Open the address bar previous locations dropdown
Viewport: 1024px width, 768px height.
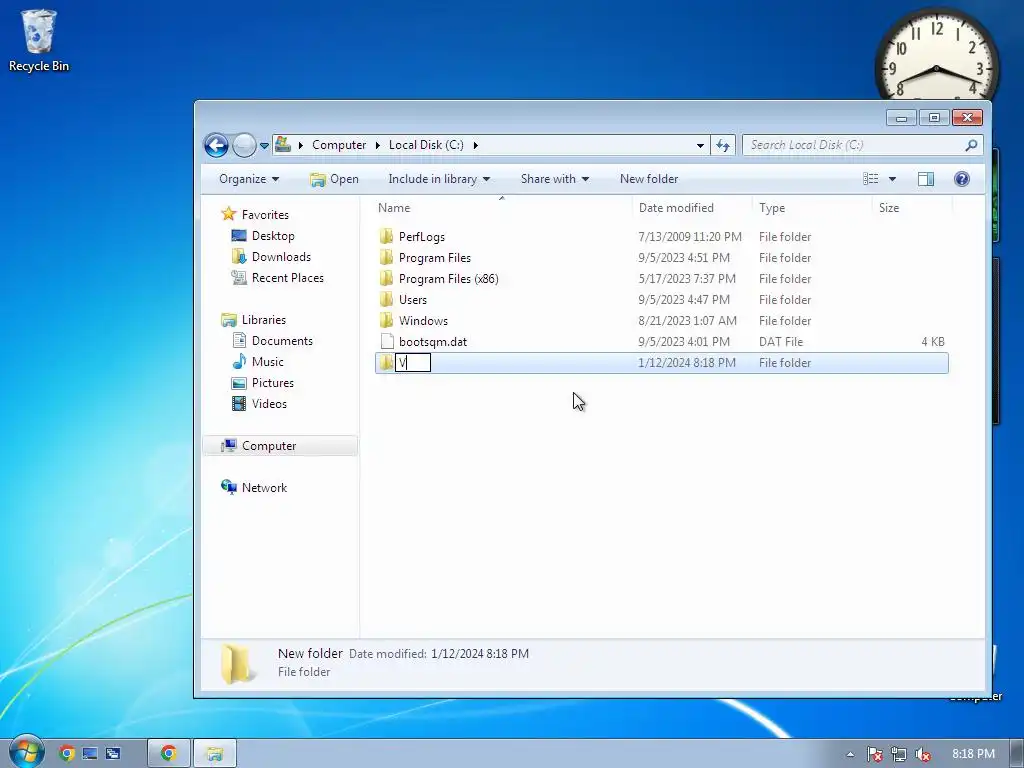click(x=700, y=145)
